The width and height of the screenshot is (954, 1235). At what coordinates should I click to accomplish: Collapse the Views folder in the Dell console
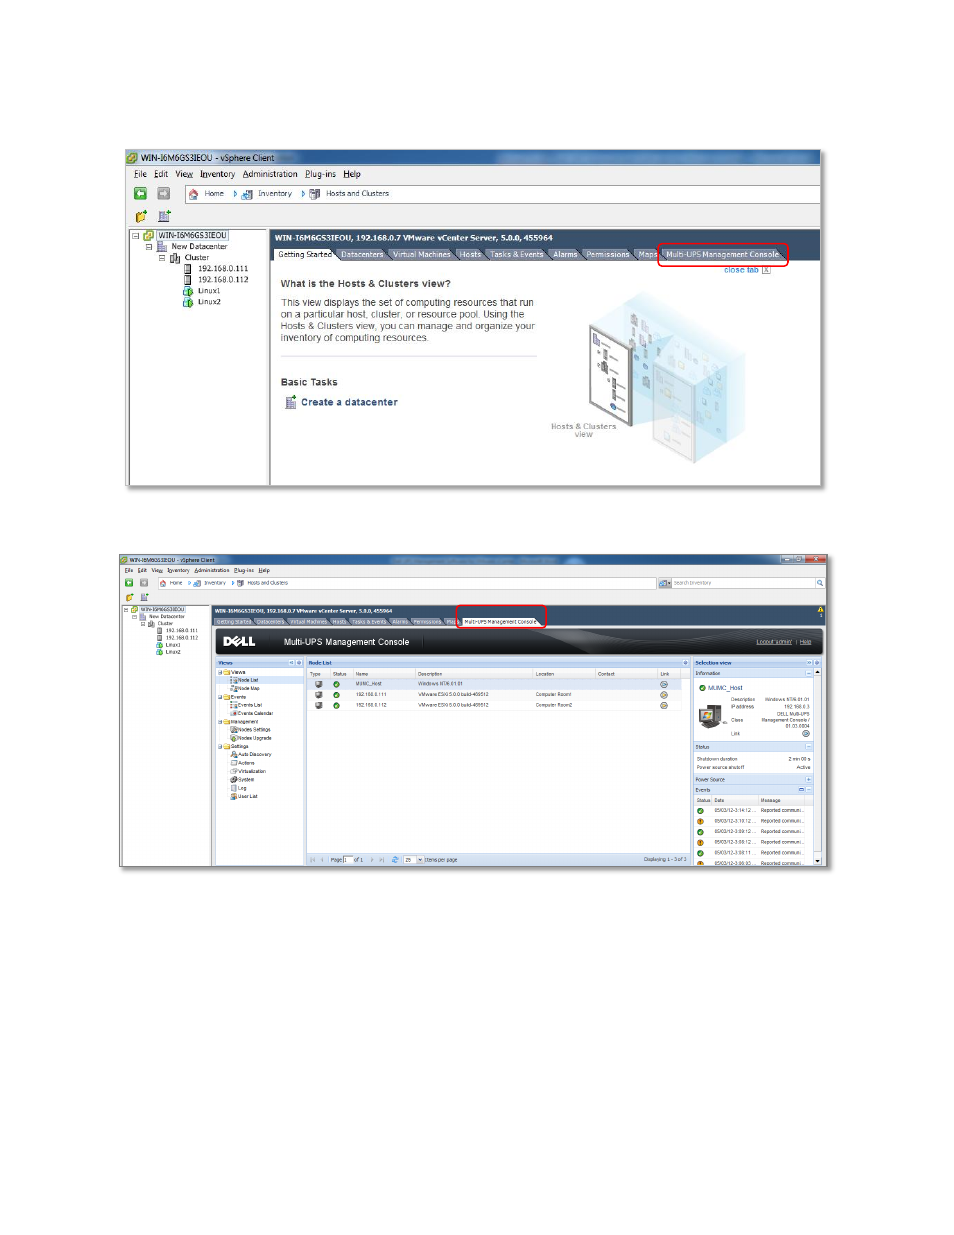[x=220, y=672]
